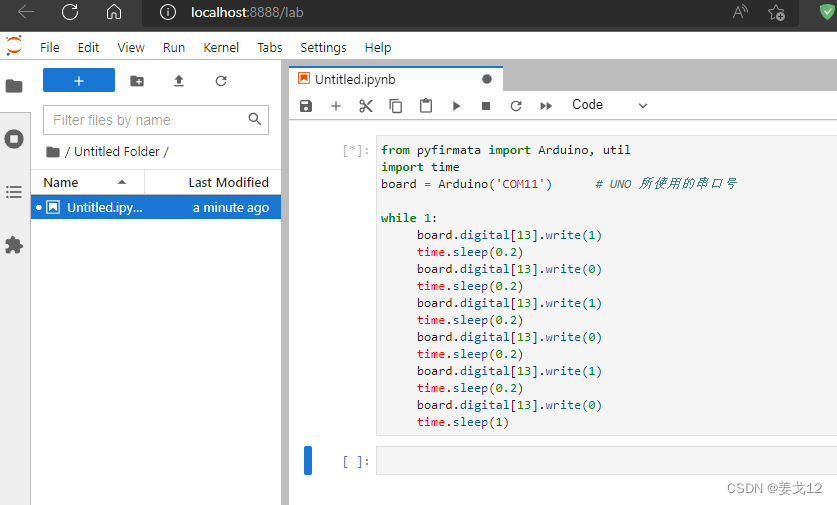Image resolution: width=837 pixels, height=505 pixels.
Task: Open the Settings menu
Action: (323, 48)
